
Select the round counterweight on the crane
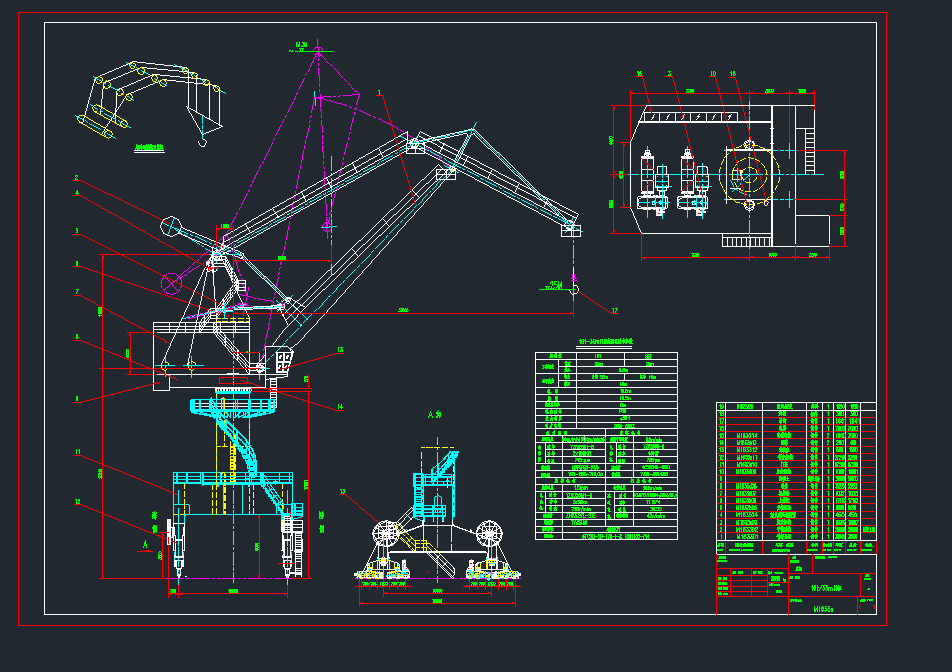click(x=172, y=226)
